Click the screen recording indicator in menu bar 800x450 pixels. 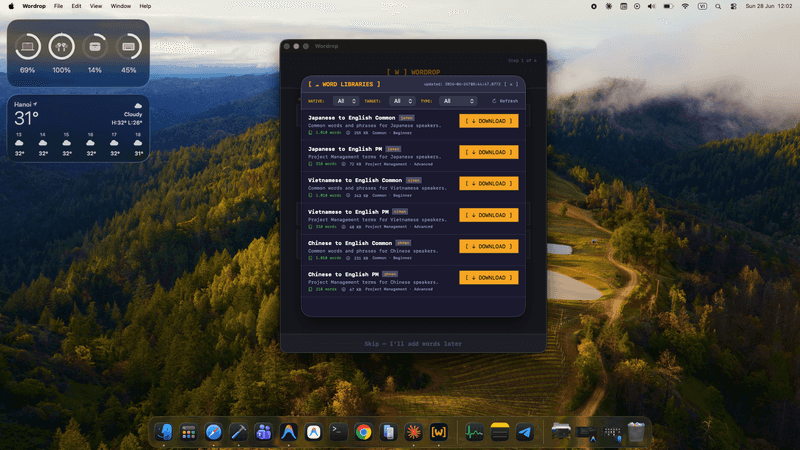click(x=593, y=6)
